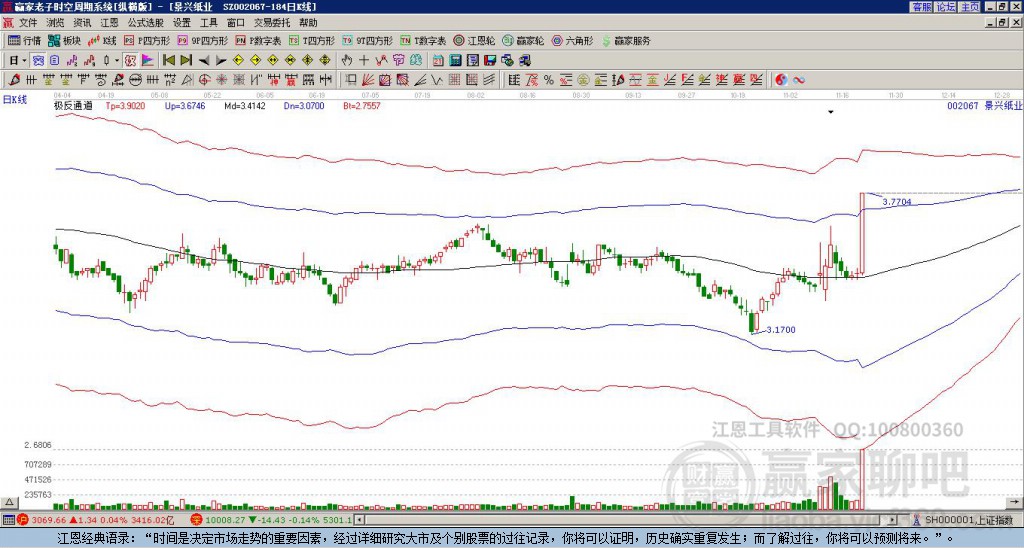Open the calendar icon

pyautogui.click(x=438, y=61)
